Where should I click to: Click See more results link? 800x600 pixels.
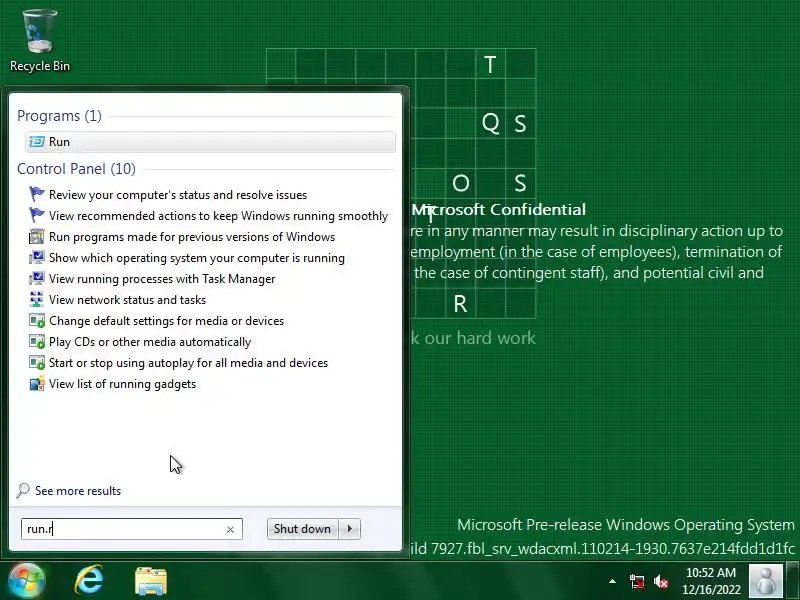(78, 491)
